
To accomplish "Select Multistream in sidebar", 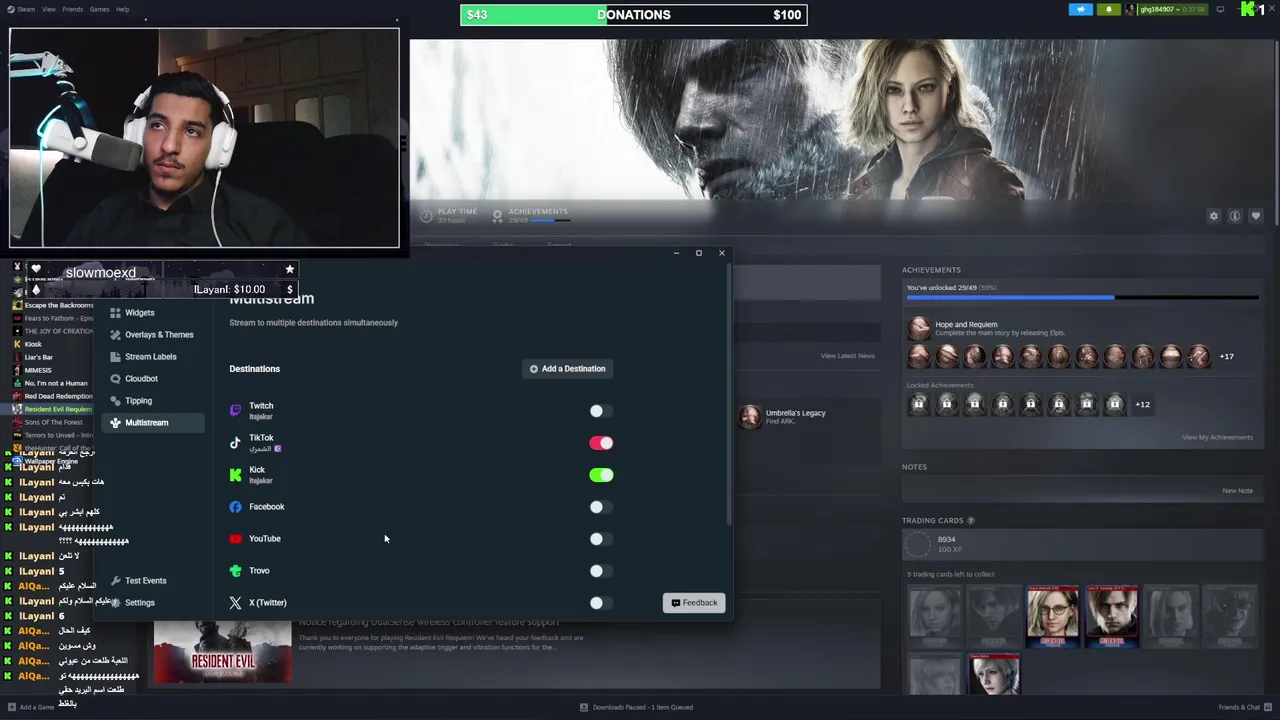I will pos(153,423).
